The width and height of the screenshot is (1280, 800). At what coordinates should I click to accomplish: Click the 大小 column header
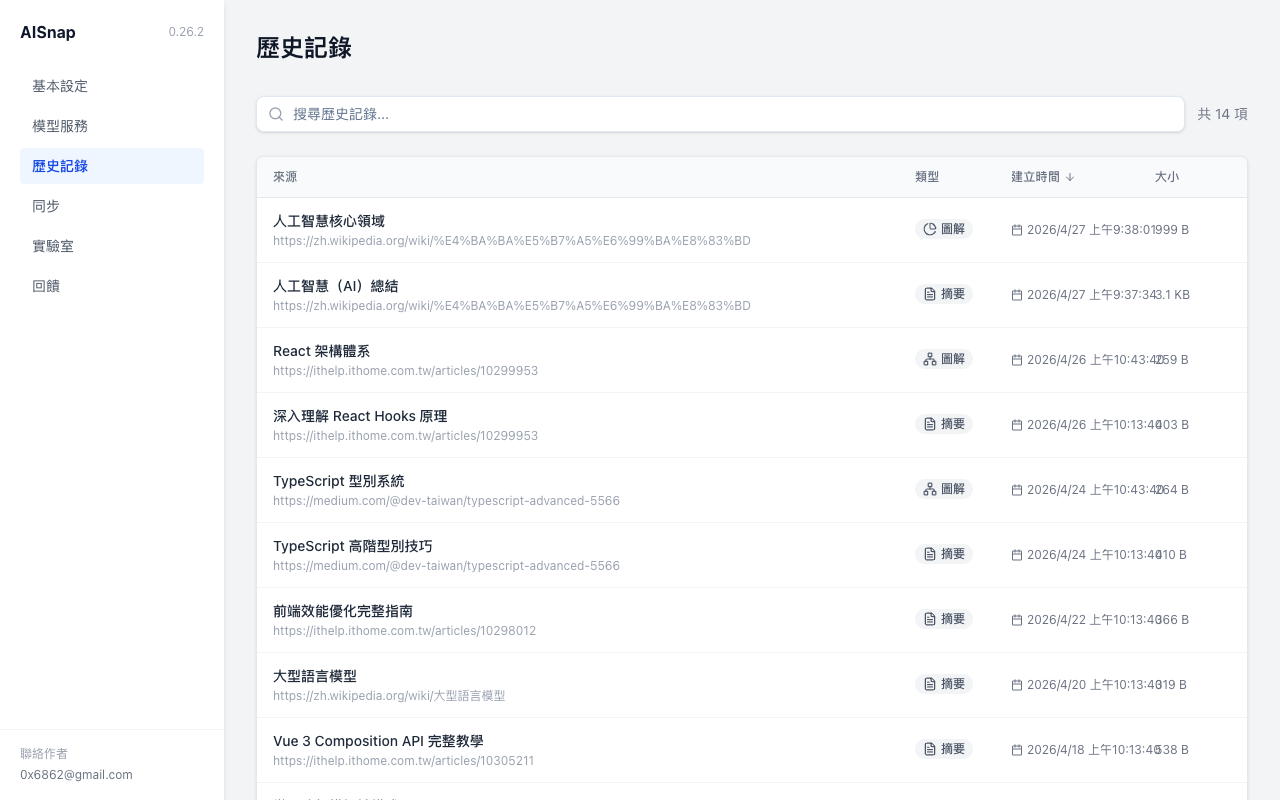pos(1167,177)
